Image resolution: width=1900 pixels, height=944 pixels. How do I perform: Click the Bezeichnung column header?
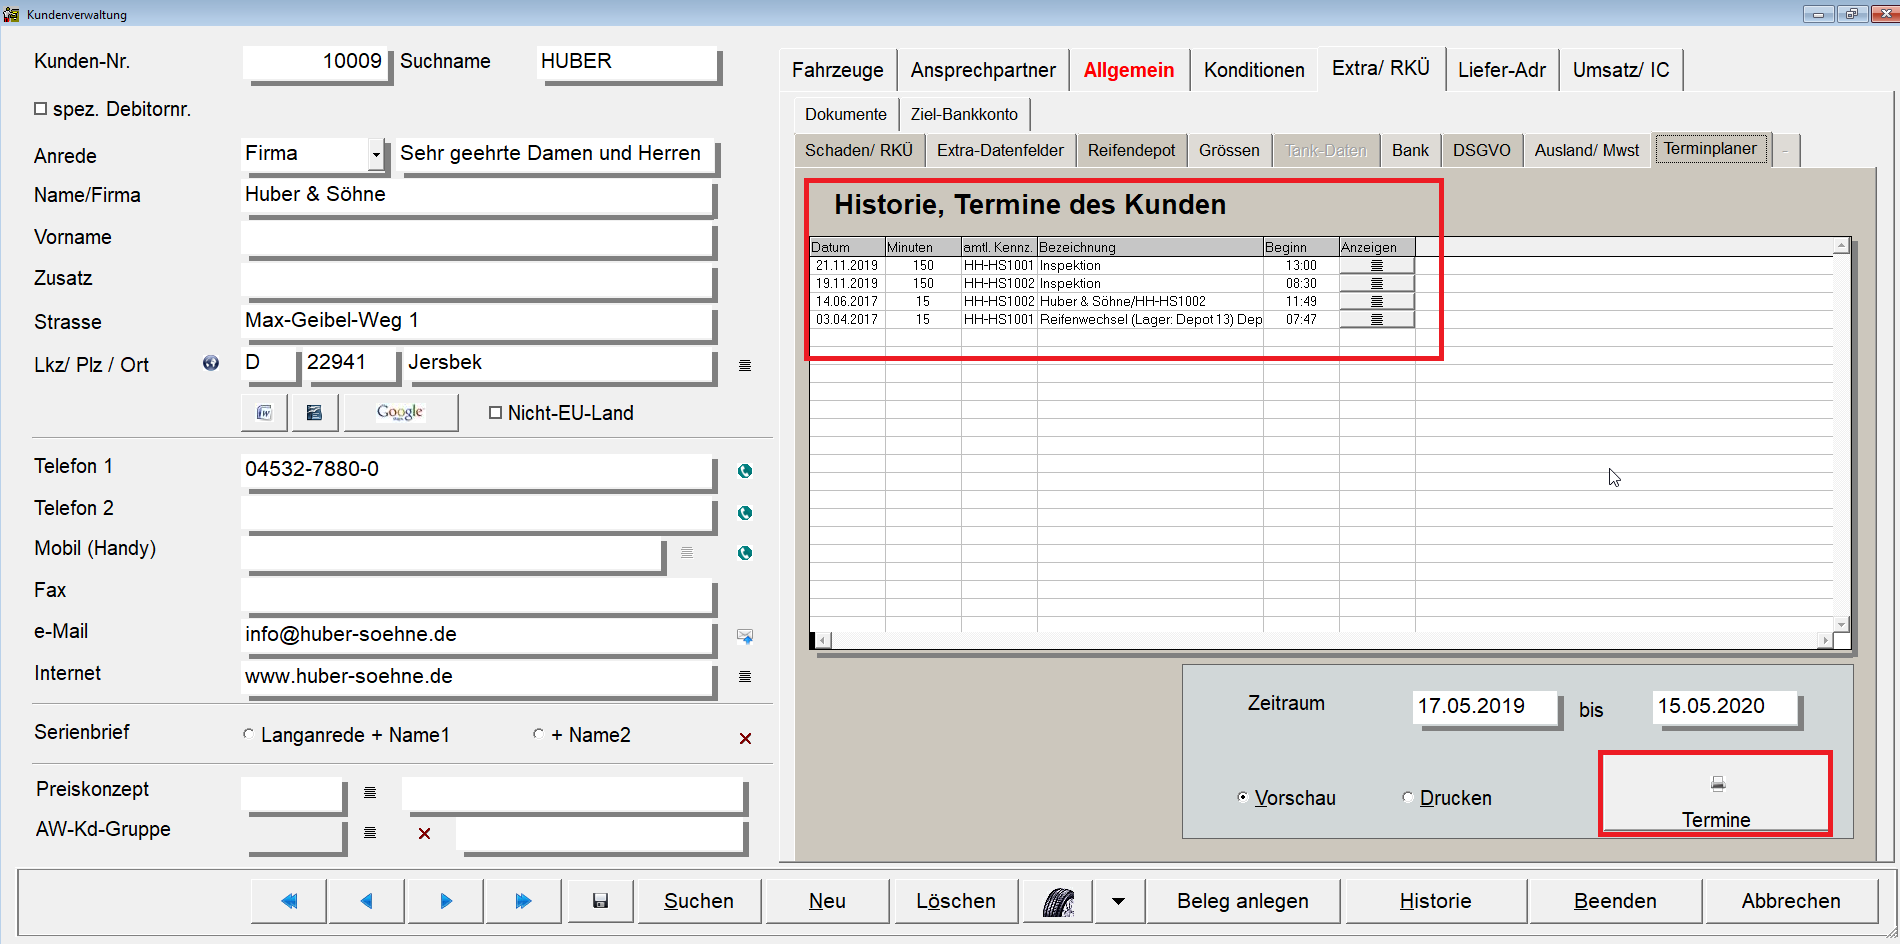click(x=1150, y=247)
